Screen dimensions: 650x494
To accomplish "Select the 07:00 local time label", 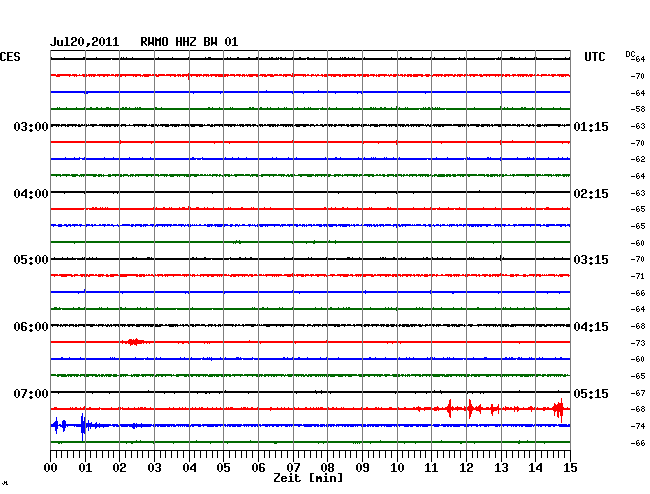I will pos(31,394).
